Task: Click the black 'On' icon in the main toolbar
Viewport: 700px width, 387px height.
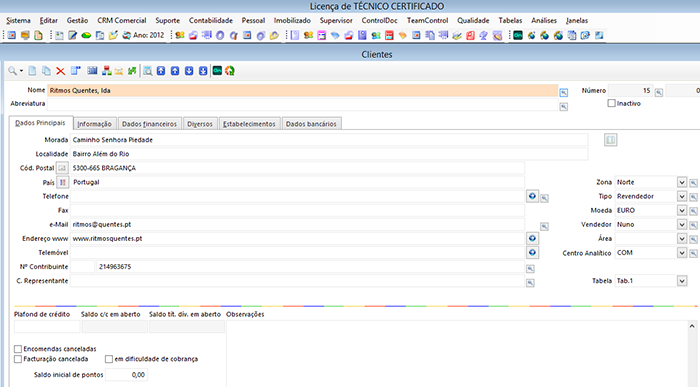Action: [x=518, y=35]
